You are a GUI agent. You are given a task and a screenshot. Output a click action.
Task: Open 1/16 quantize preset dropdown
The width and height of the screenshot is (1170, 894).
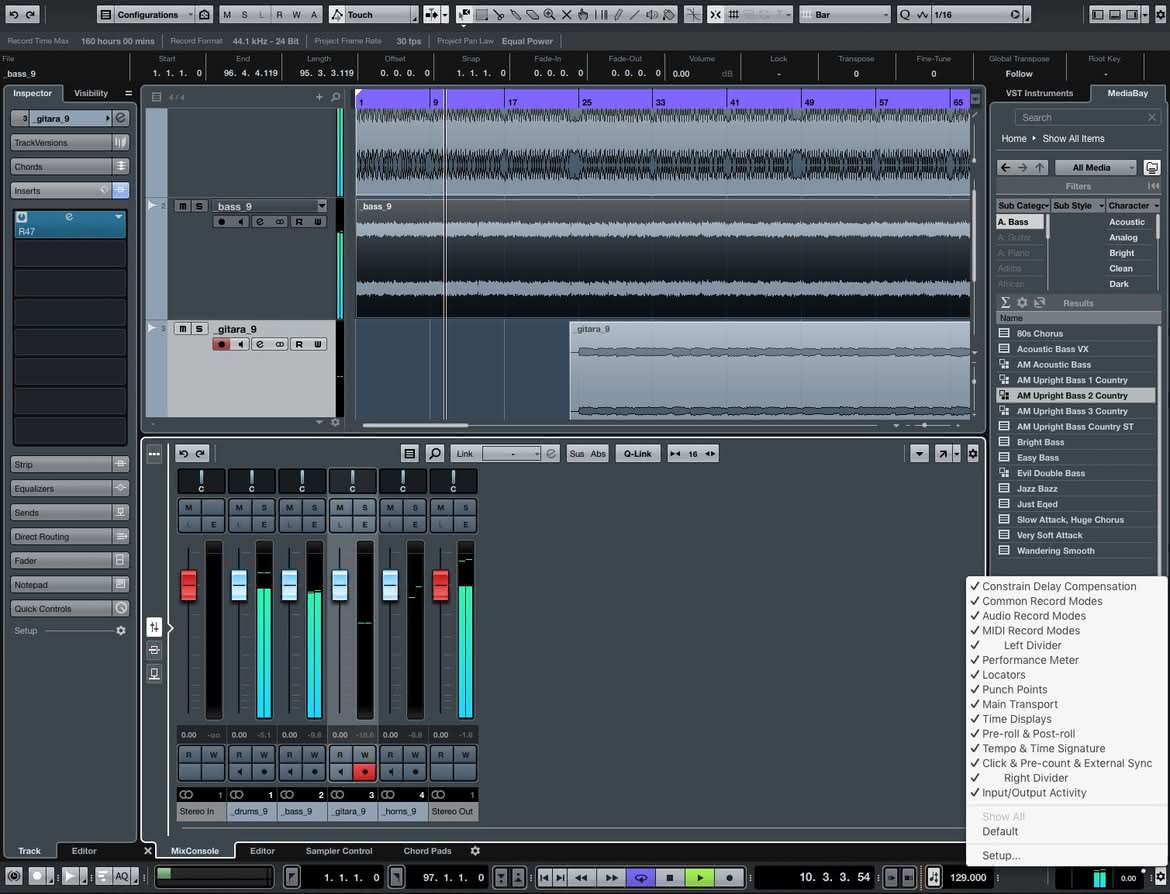[977, 14]
